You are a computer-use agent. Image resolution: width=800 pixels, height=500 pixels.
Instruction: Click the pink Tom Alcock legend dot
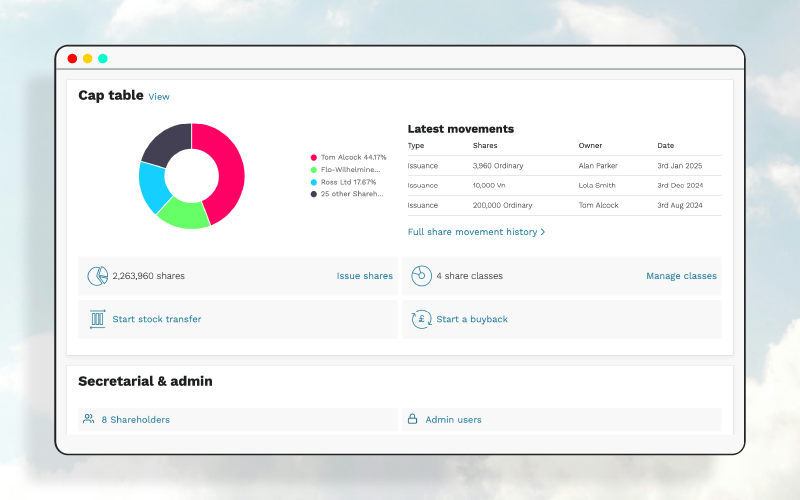[314, 158]
